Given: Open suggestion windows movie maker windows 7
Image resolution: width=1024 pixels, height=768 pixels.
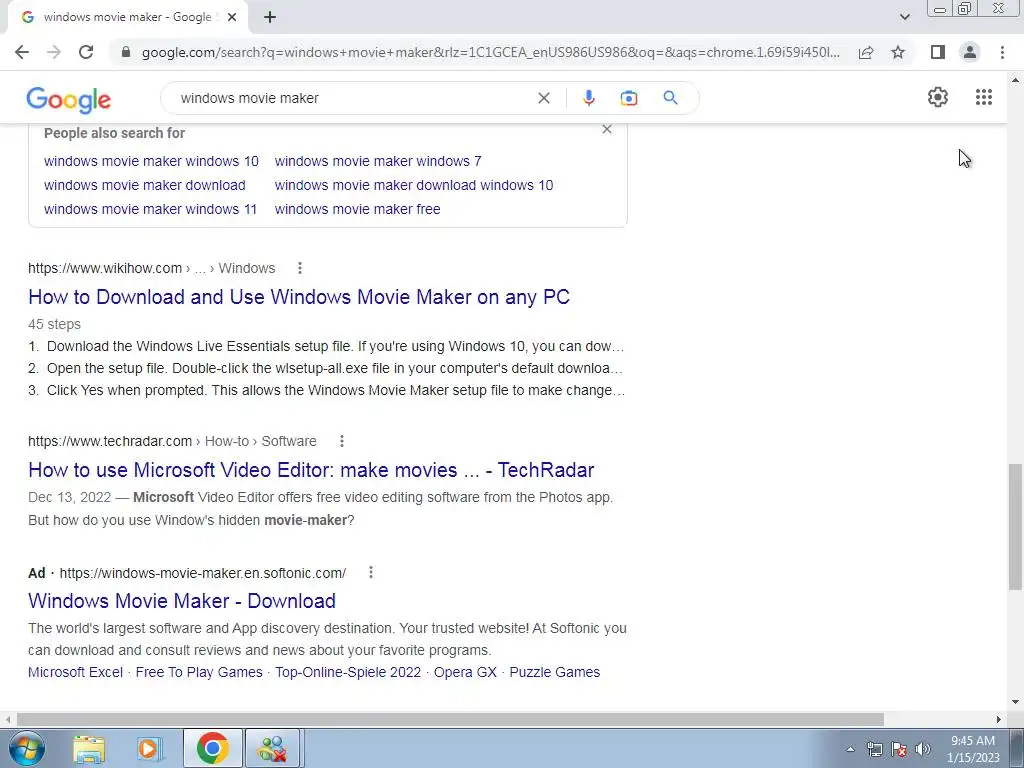Looking at the screenshot, I should [378, 161].
